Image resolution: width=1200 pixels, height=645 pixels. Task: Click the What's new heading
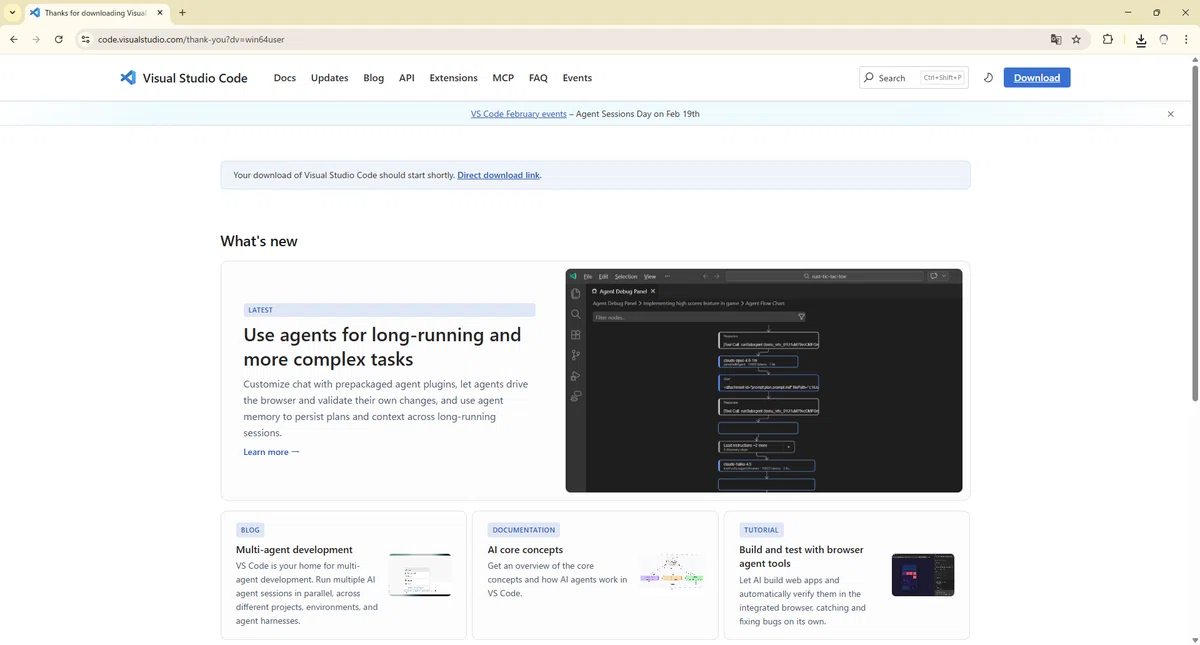[x=259, y=241]
